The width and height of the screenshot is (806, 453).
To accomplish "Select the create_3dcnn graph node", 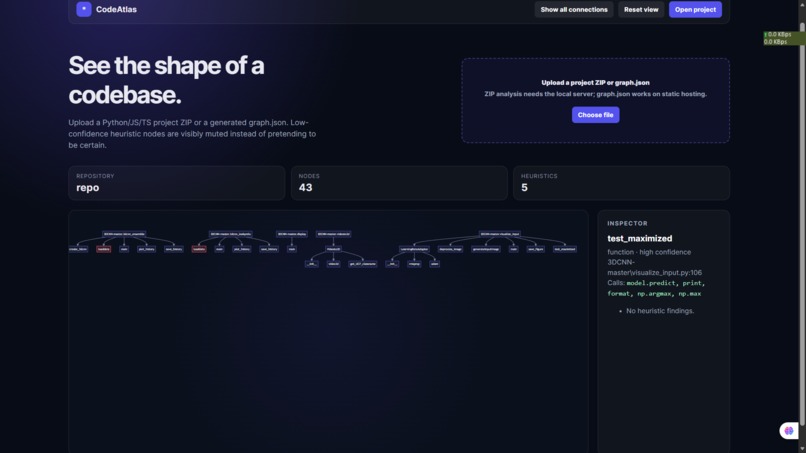I will [x=78, y=249].
